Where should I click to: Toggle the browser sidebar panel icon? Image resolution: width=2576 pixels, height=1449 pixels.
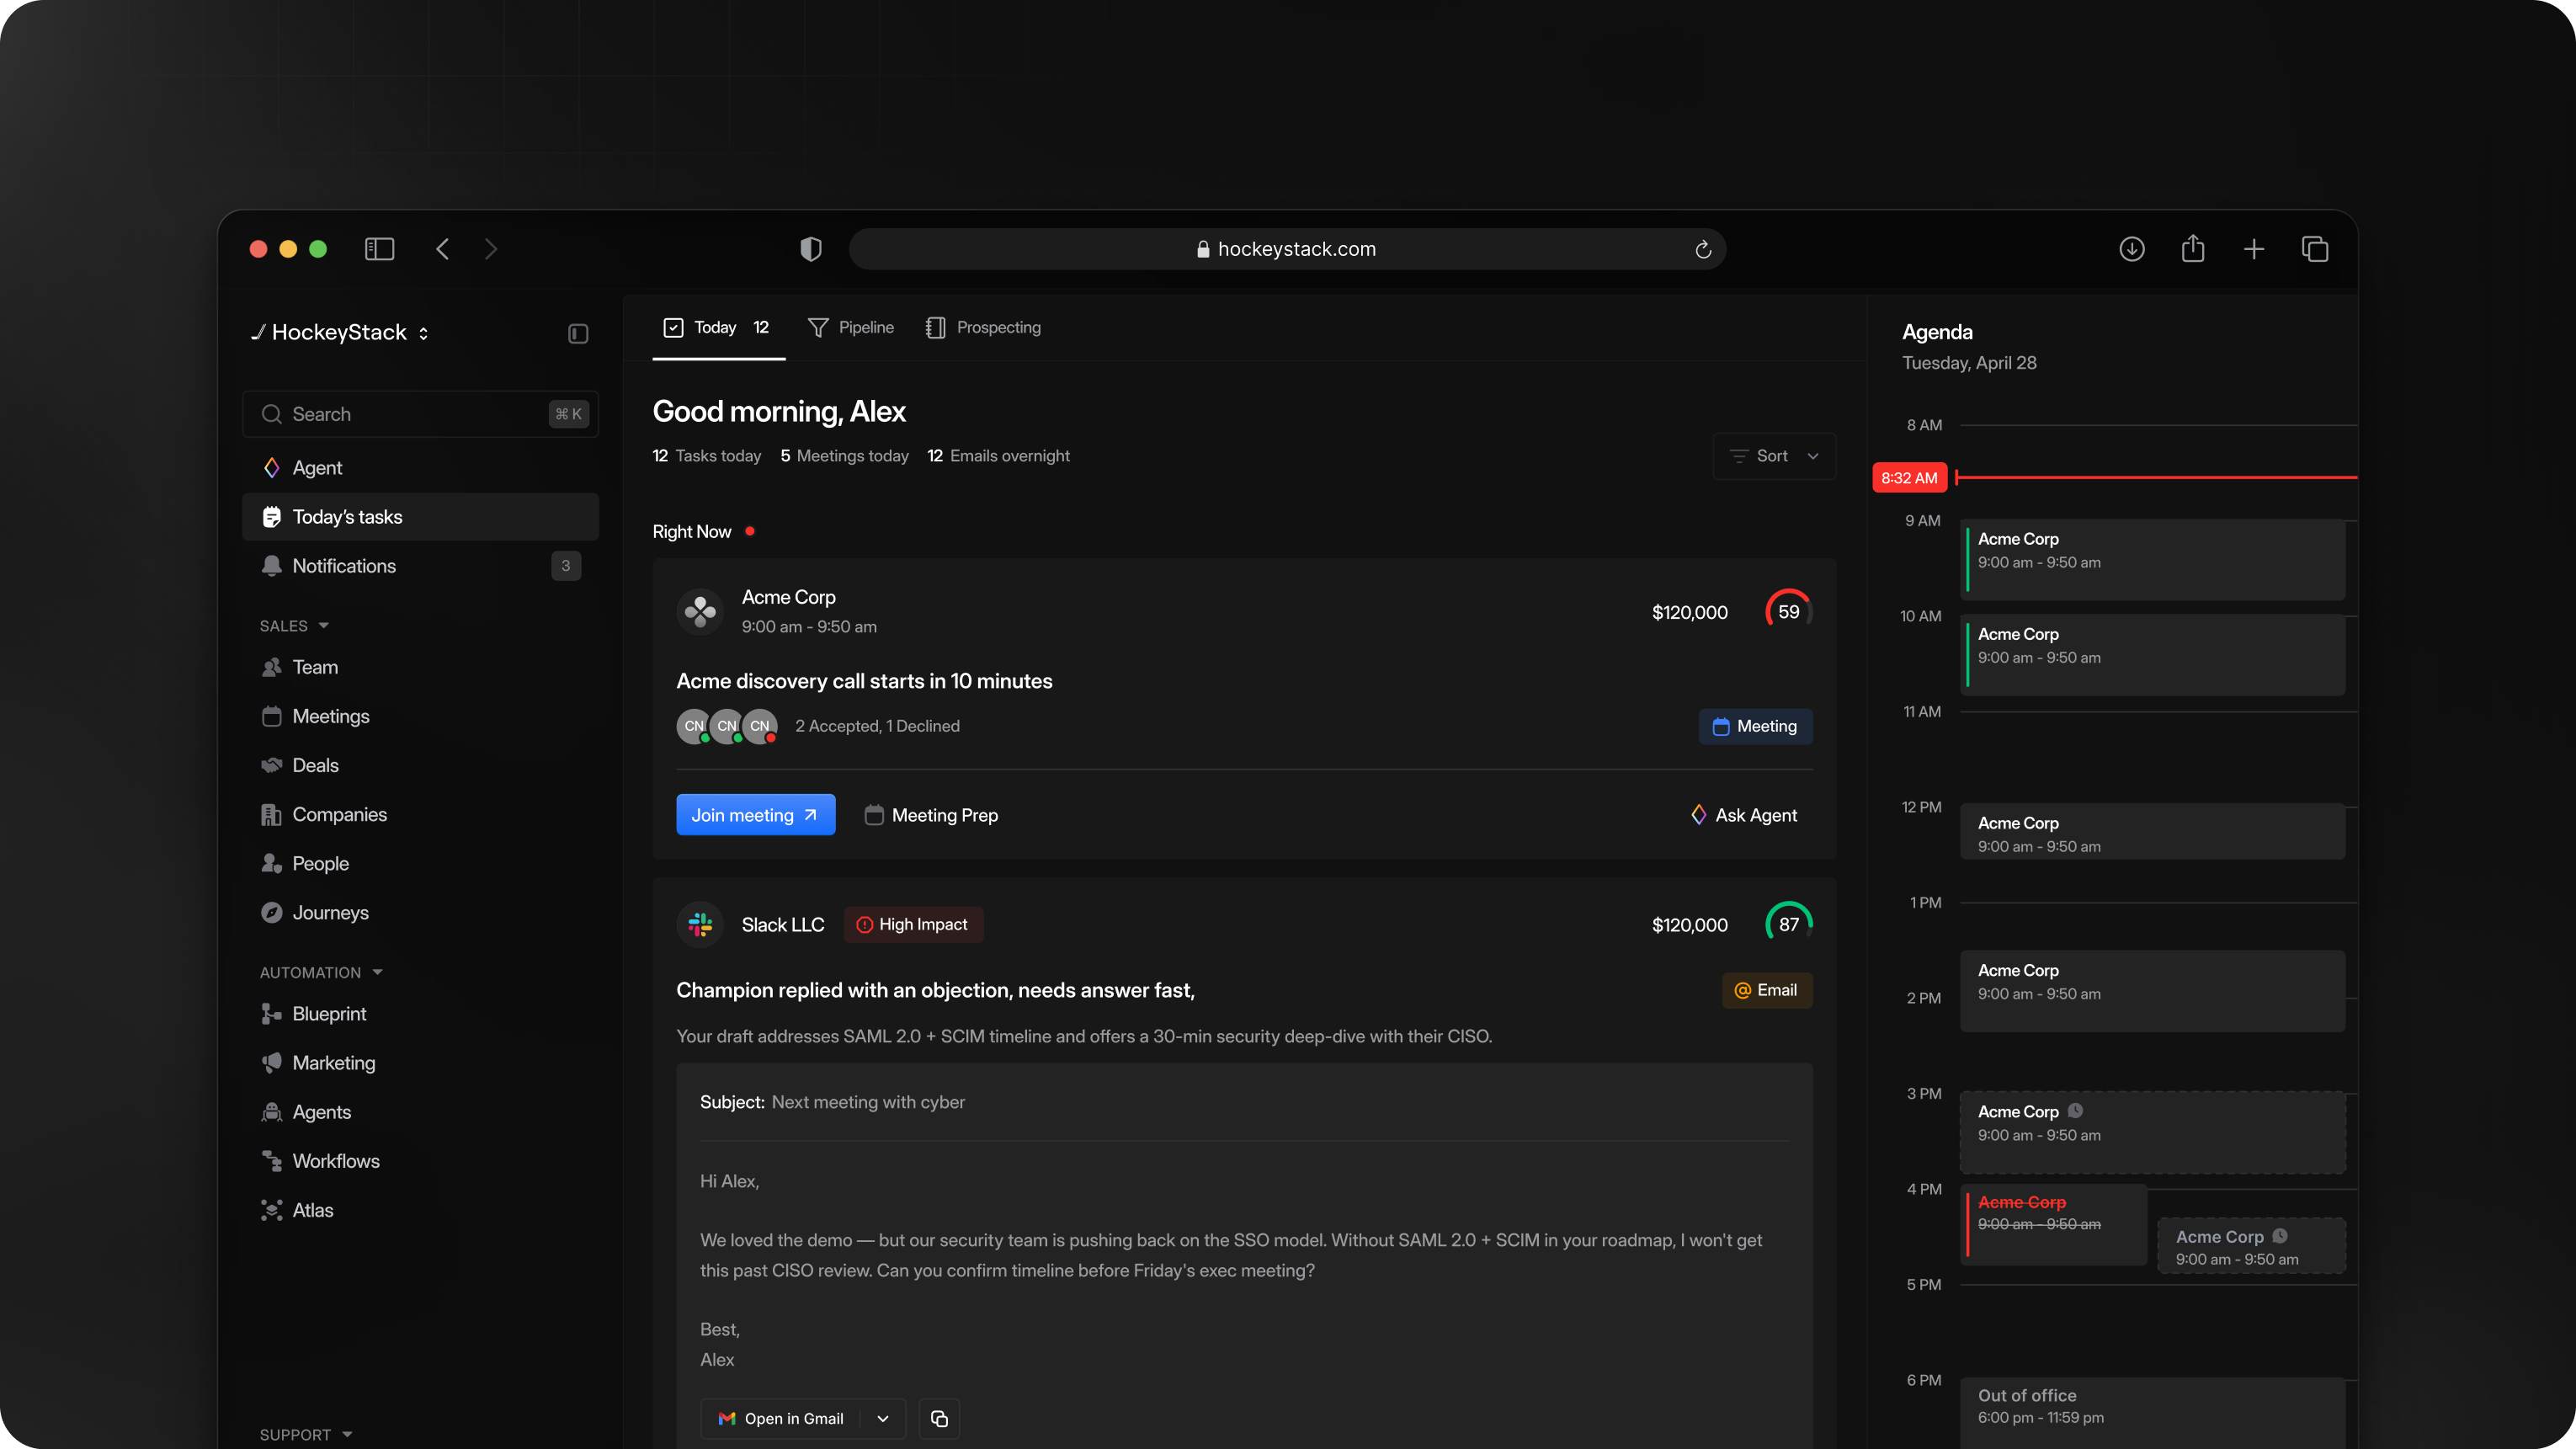[379, 249]
